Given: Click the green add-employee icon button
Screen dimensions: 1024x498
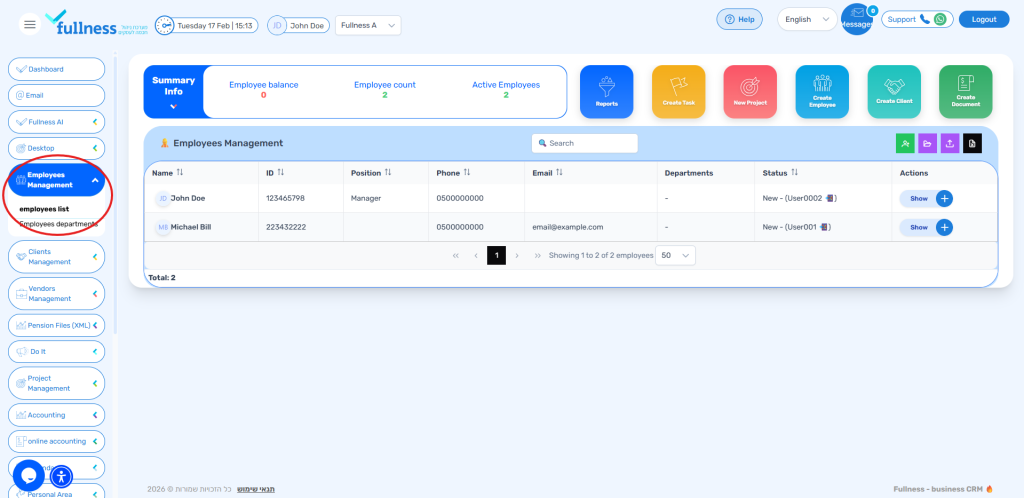Looking at the screenshot, I should click(905, 143).
